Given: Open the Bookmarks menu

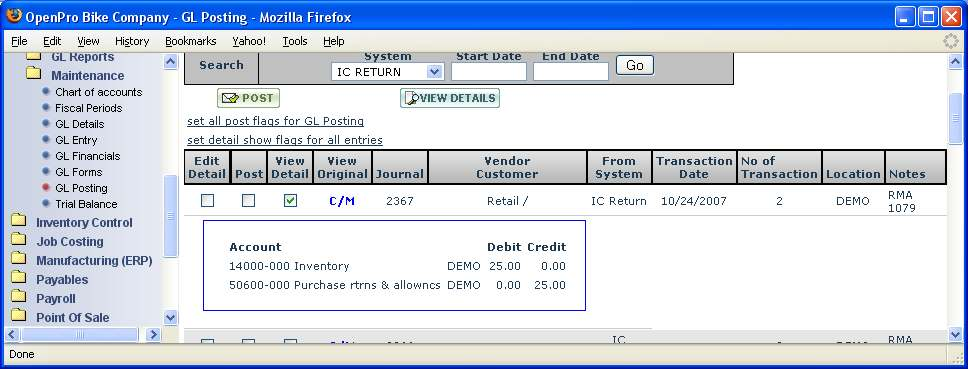Looking at the screenshot, I should [x=191, y=41].
